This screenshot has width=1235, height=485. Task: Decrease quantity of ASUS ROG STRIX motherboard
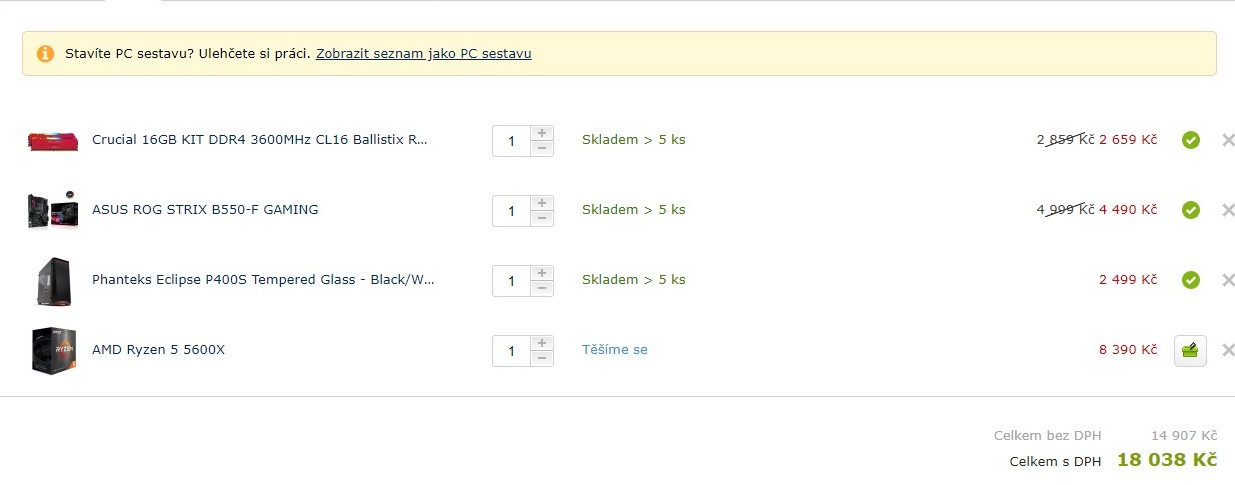[x=541, y=218]
